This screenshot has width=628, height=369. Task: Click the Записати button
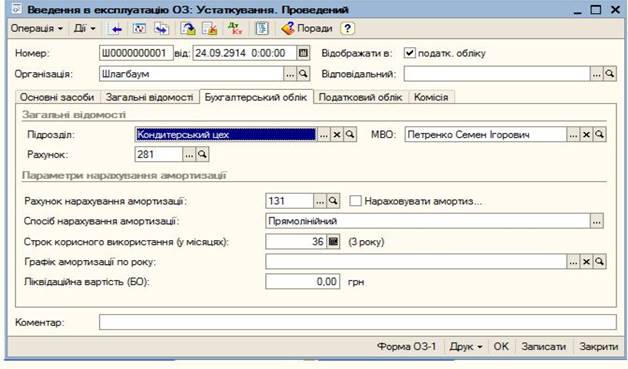pyautogui.click(x=543, y=347)
